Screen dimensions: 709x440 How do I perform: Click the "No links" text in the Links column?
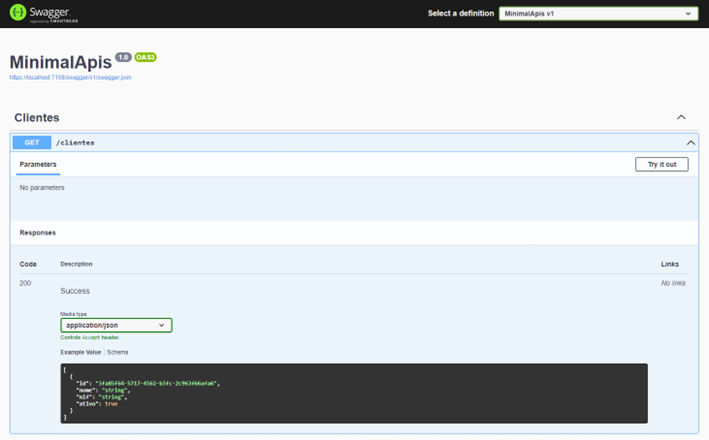(x=673, y=283)
